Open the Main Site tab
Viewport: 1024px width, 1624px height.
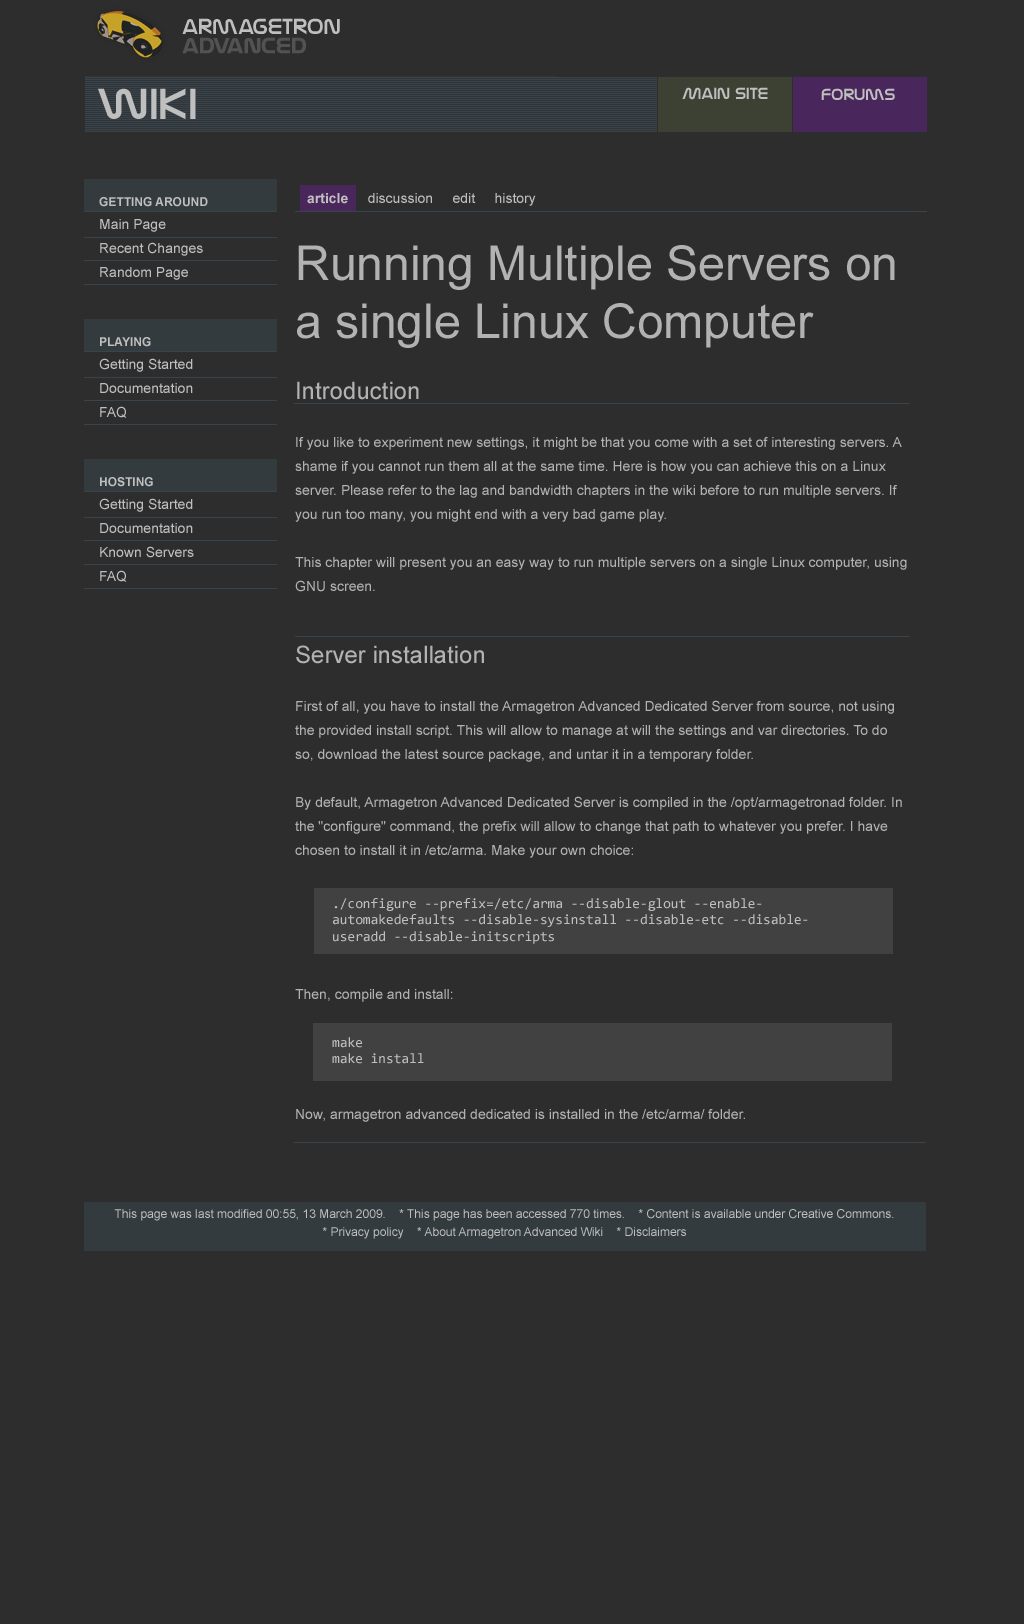(725, 94)
